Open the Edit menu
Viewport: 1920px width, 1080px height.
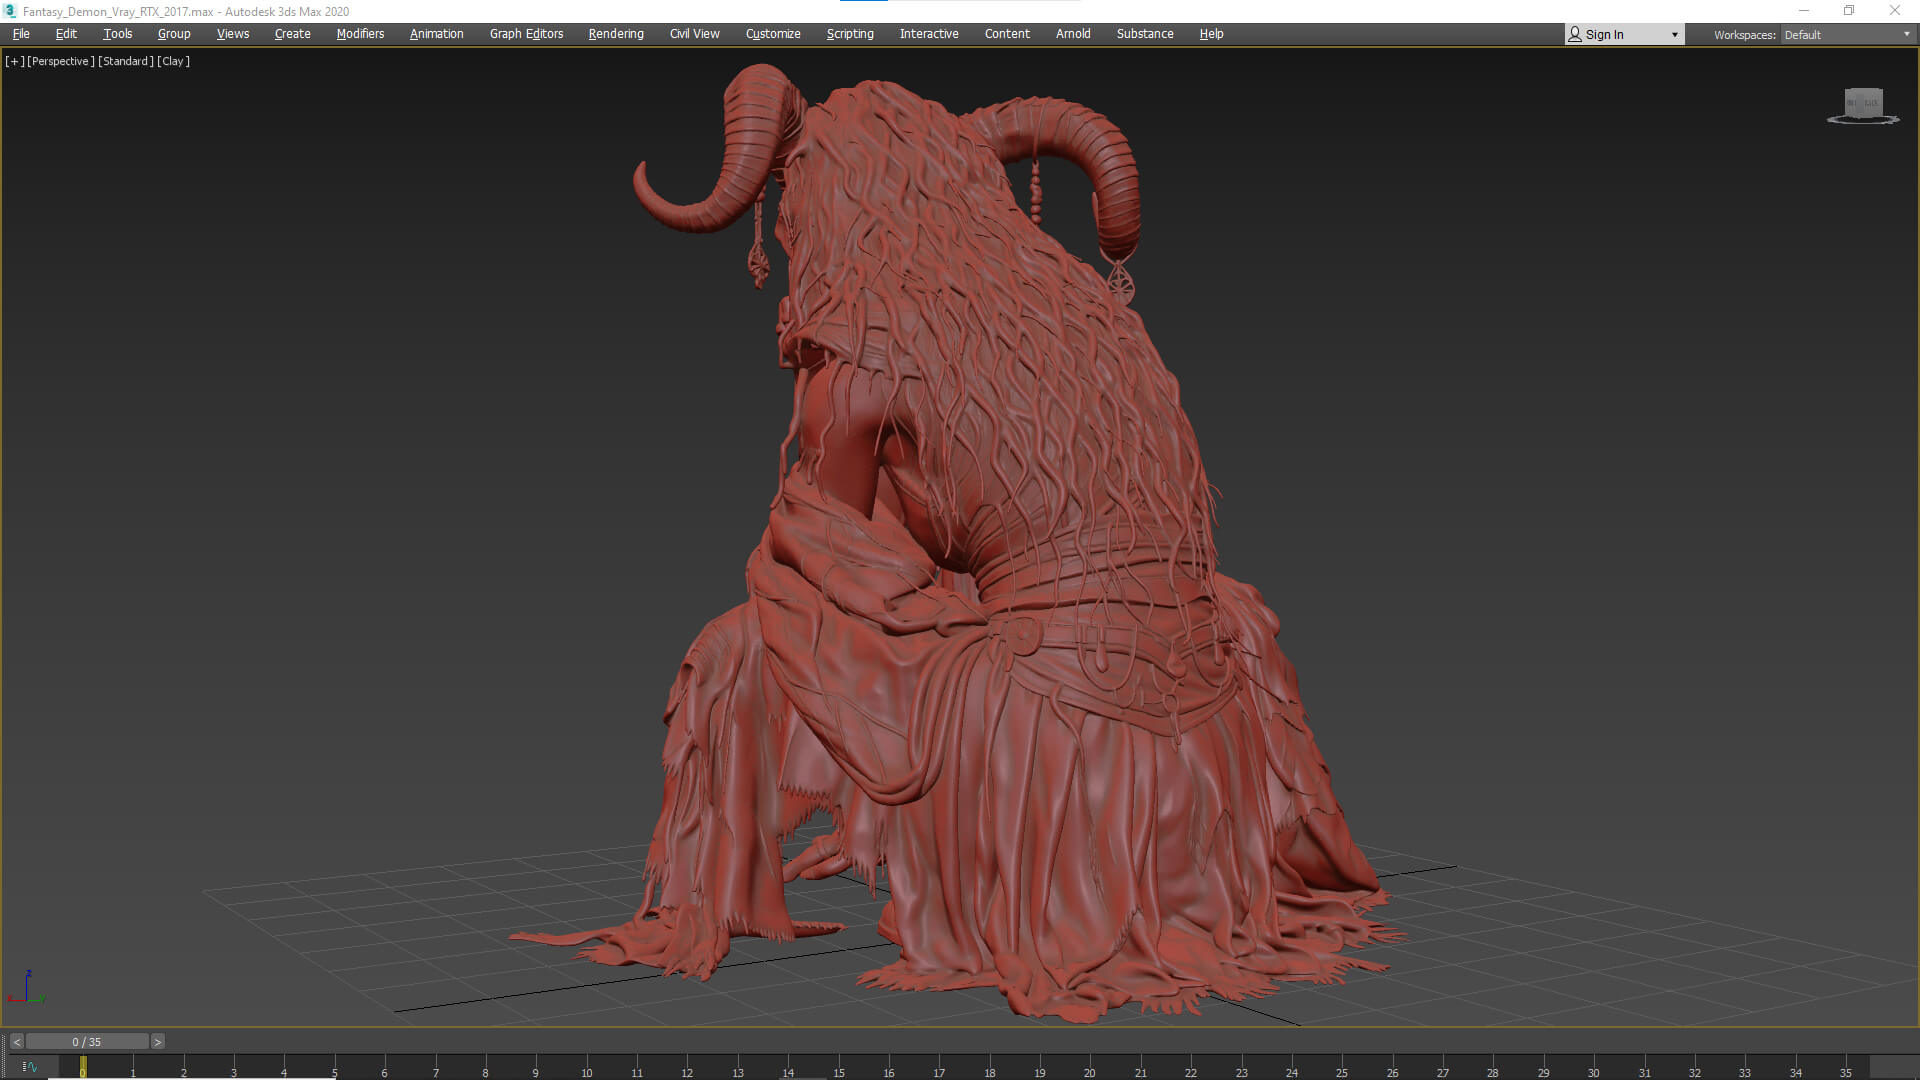click(x=66, y=34)
